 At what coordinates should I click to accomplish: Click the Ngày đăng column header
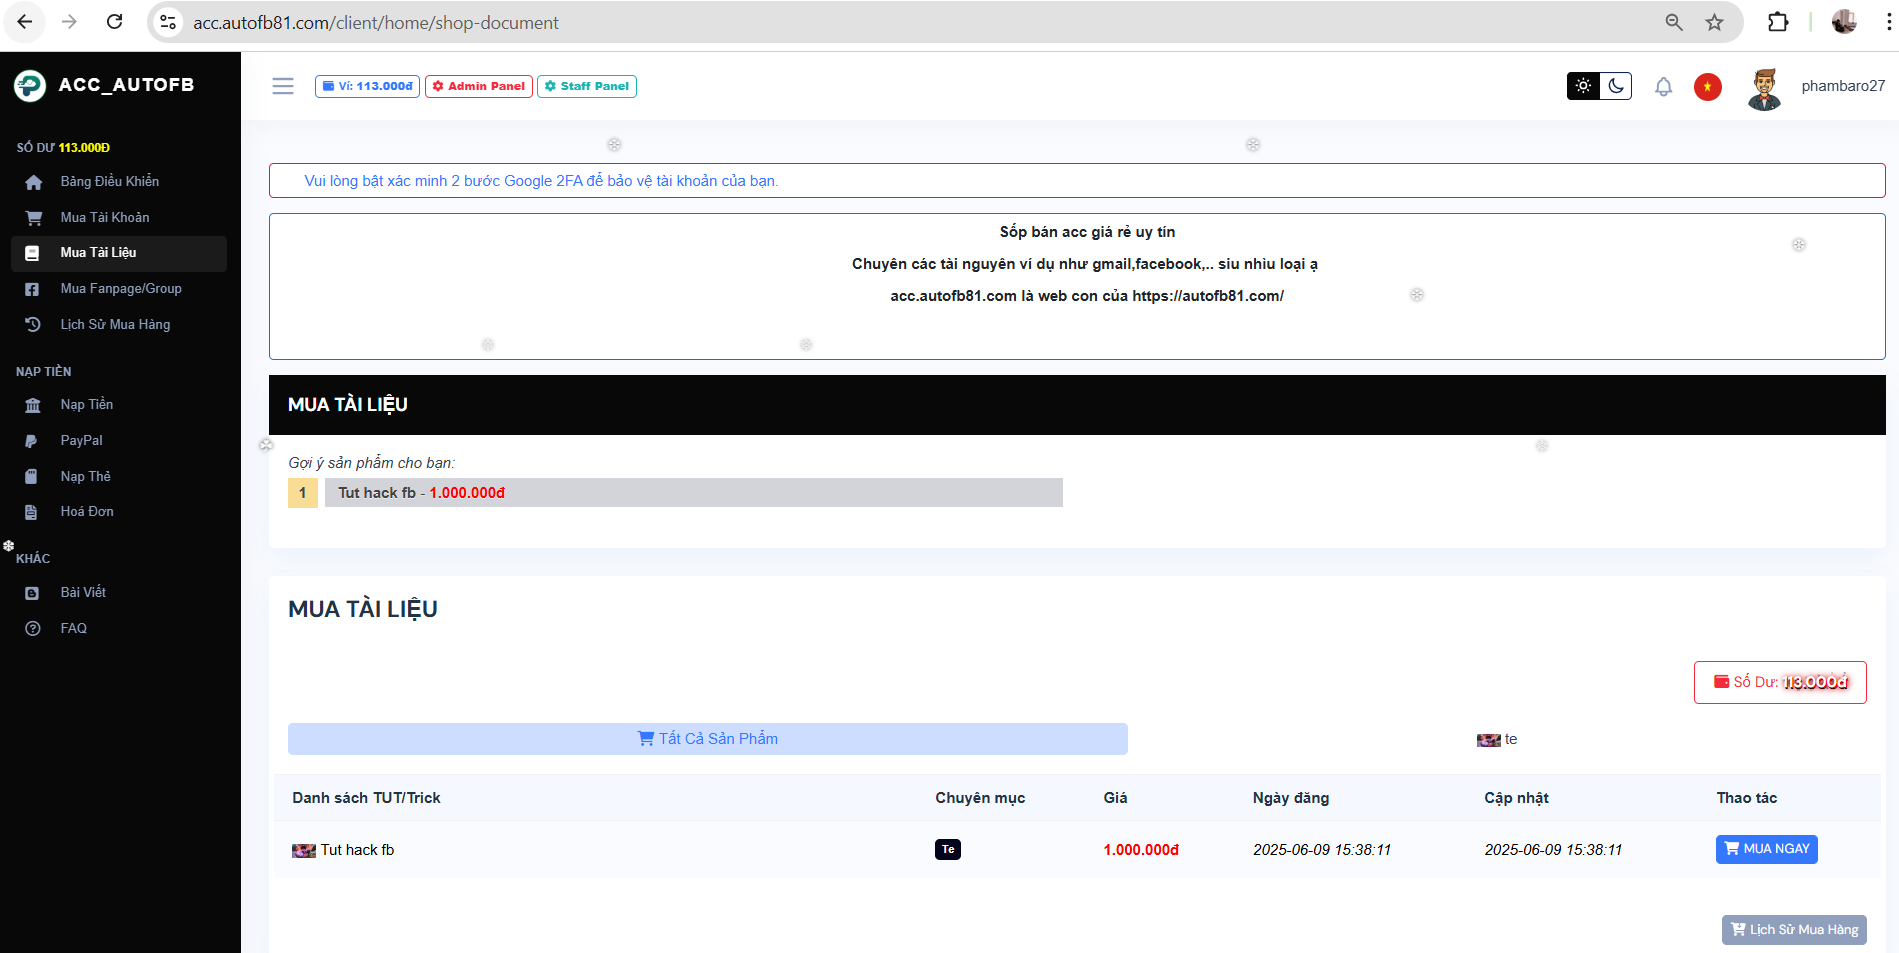[x=1291, y=798]
